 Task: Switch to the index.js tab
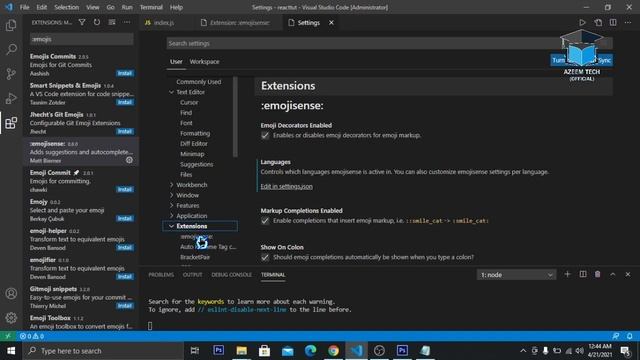pyautogui.click(x=164, y=23)
